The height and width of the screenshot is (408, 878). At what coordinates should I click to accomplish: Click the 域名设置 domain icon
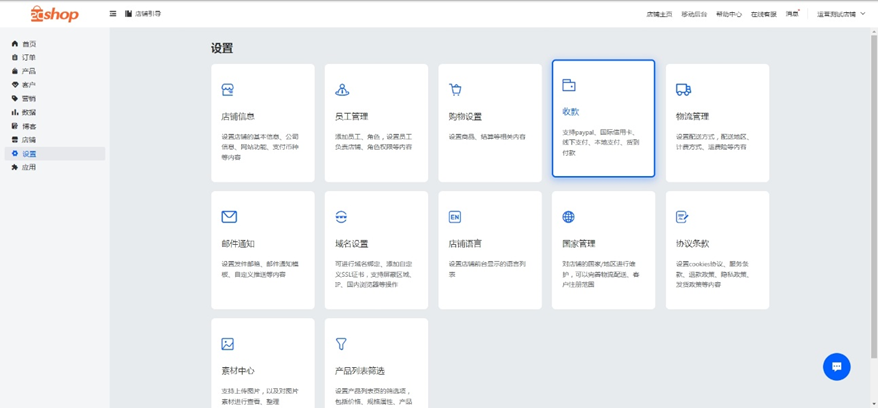342,217
